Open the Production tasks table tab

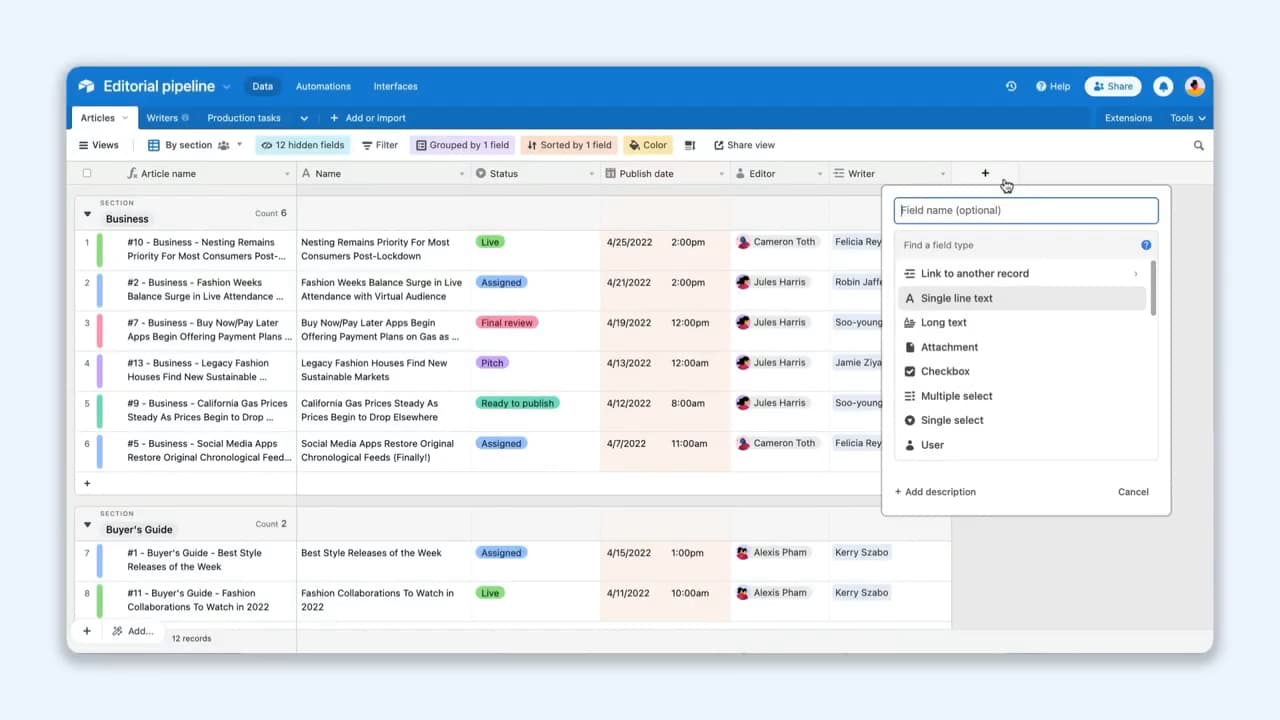pos(244,118)
